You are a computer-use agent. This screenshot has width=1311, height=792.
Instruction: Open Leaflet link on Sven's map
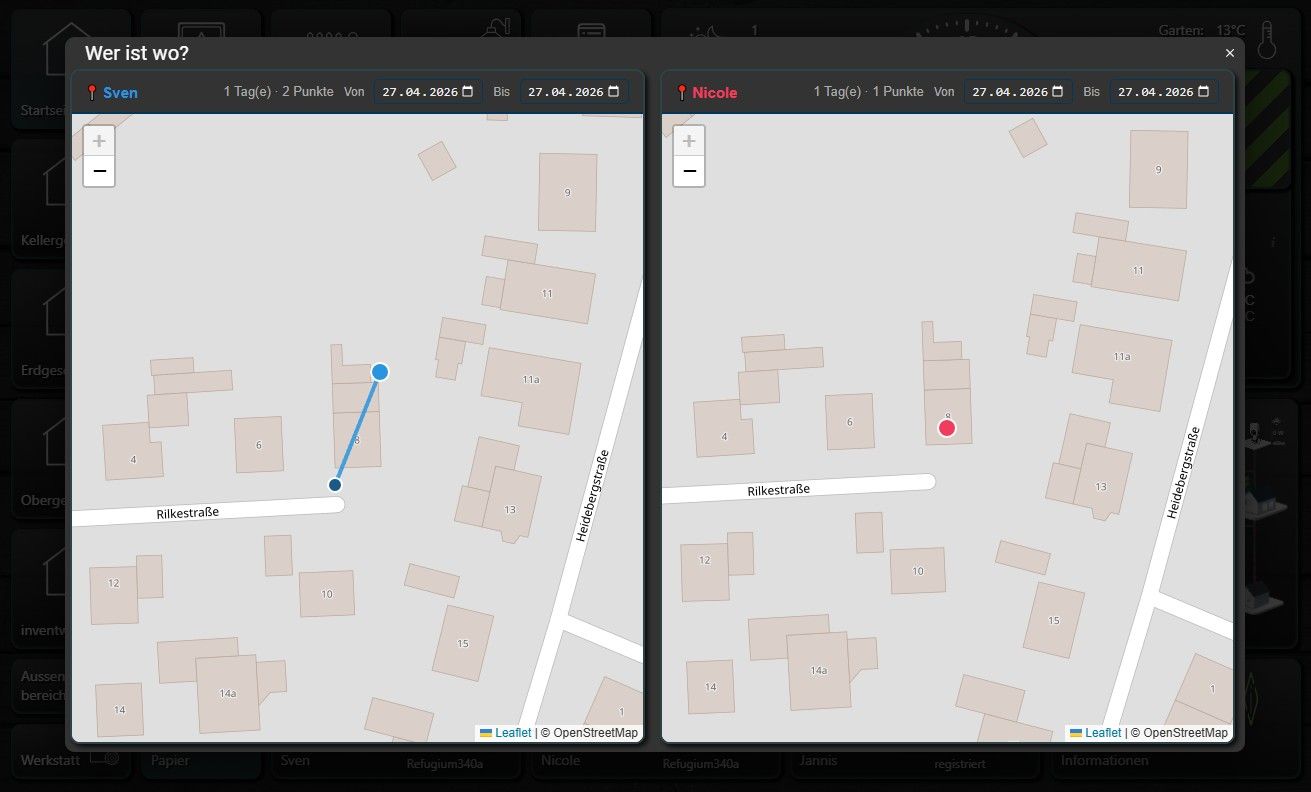coord(513,733)
